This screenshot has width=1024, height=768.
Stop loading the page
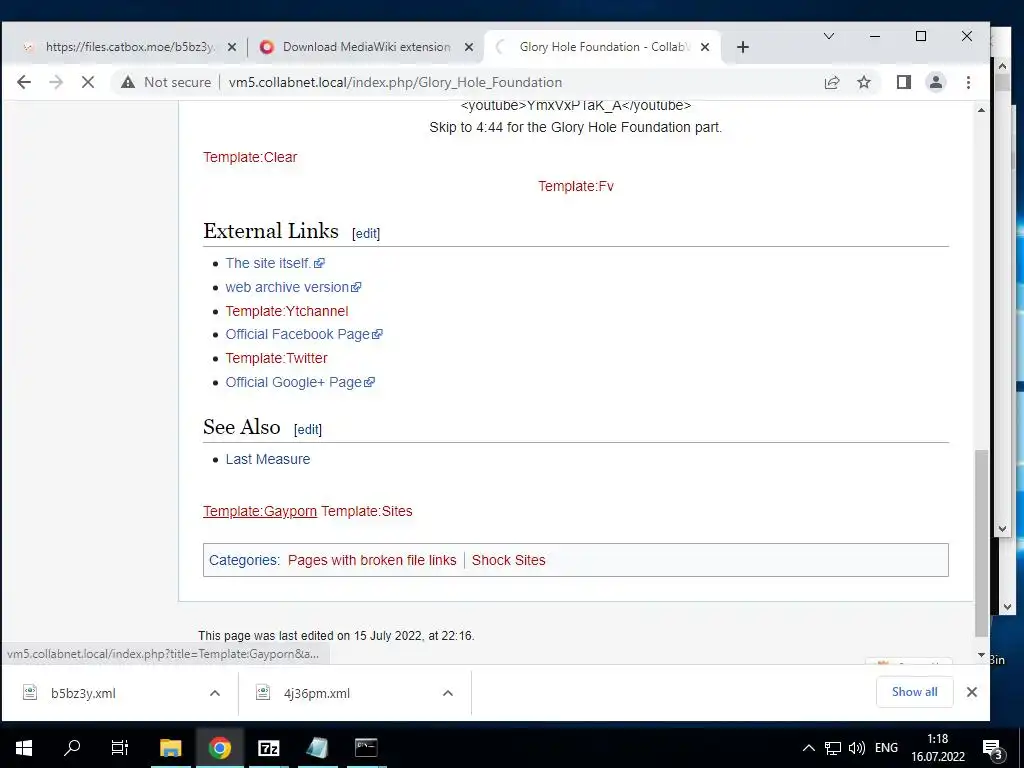[x=88, y=82]
